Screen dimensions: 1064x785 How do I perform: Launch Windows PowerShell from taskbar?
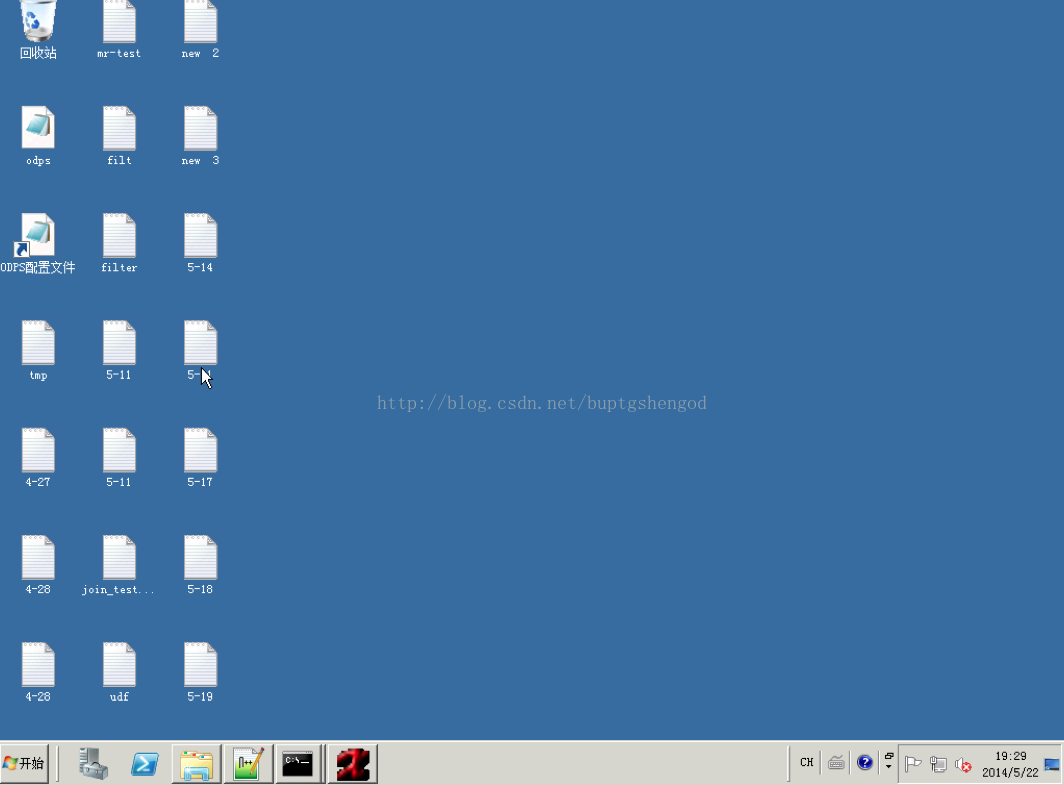click(145, 763)
